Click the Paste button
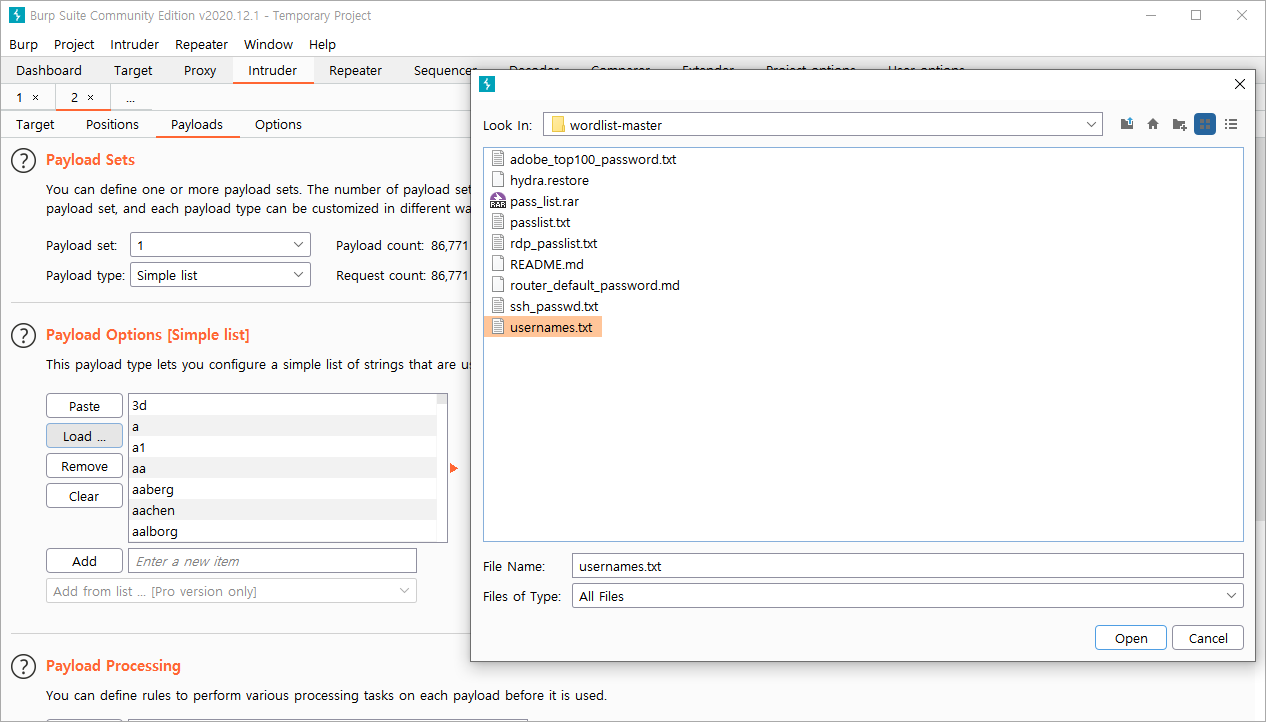The width and height of the screenshot is (1266, 722). pos(84,406)
